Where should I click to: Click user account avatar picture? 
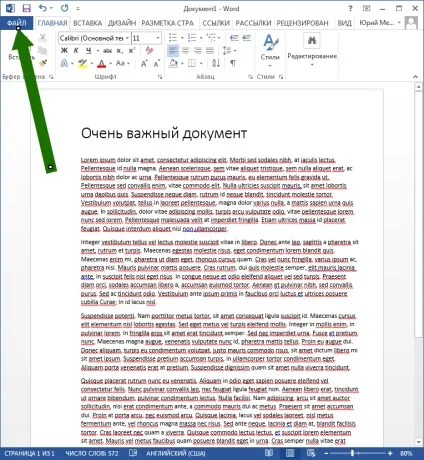pyautogui.click(x=411, y=23)
